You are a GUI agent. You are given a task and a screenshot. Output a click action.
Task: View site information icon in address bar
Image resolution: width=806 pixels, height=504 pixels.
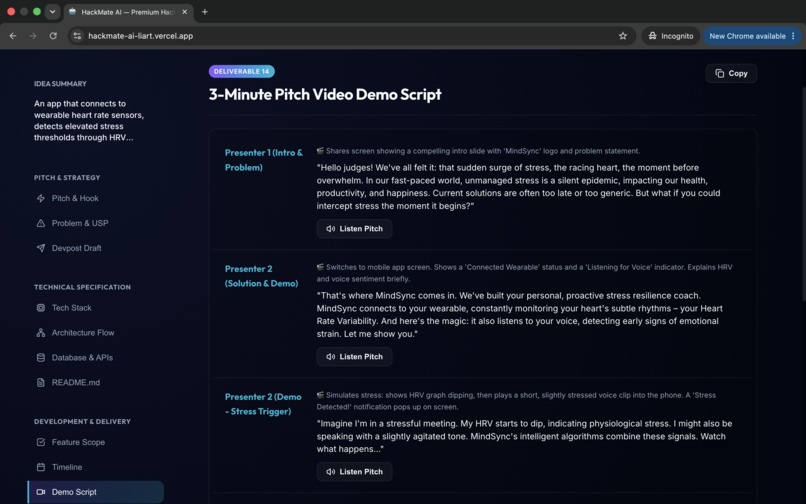77,36
